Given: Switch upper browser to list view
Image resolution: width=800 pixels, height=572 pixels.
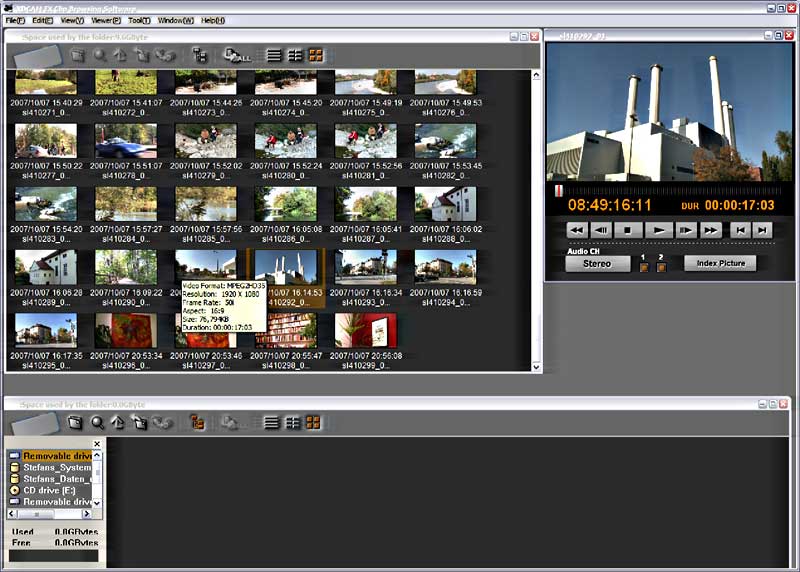Looking at the screenshot, I should click(x=271, y=56).
